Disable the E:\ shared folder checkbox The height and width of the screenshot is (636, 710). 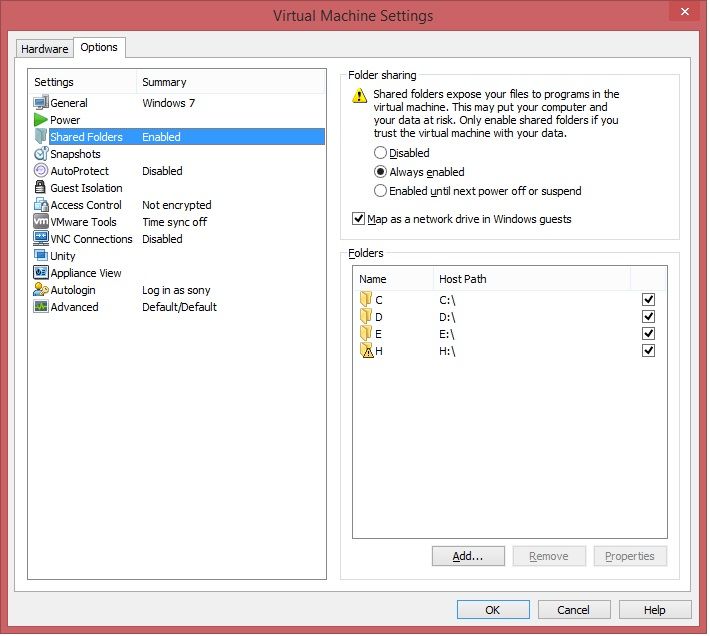[x=648, y=333]
